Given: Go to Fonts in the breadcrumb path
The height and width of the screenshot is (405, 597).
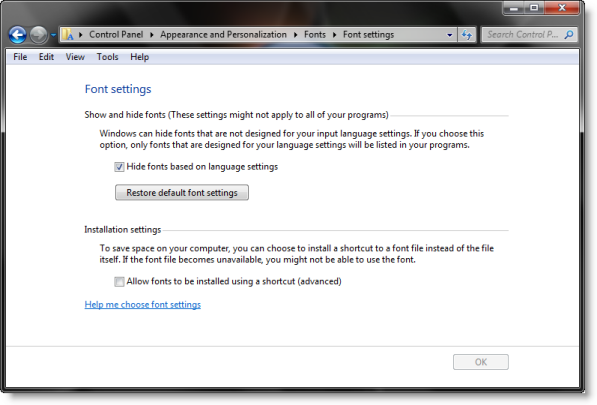Looking at the screenshot, I should (315, 35).
